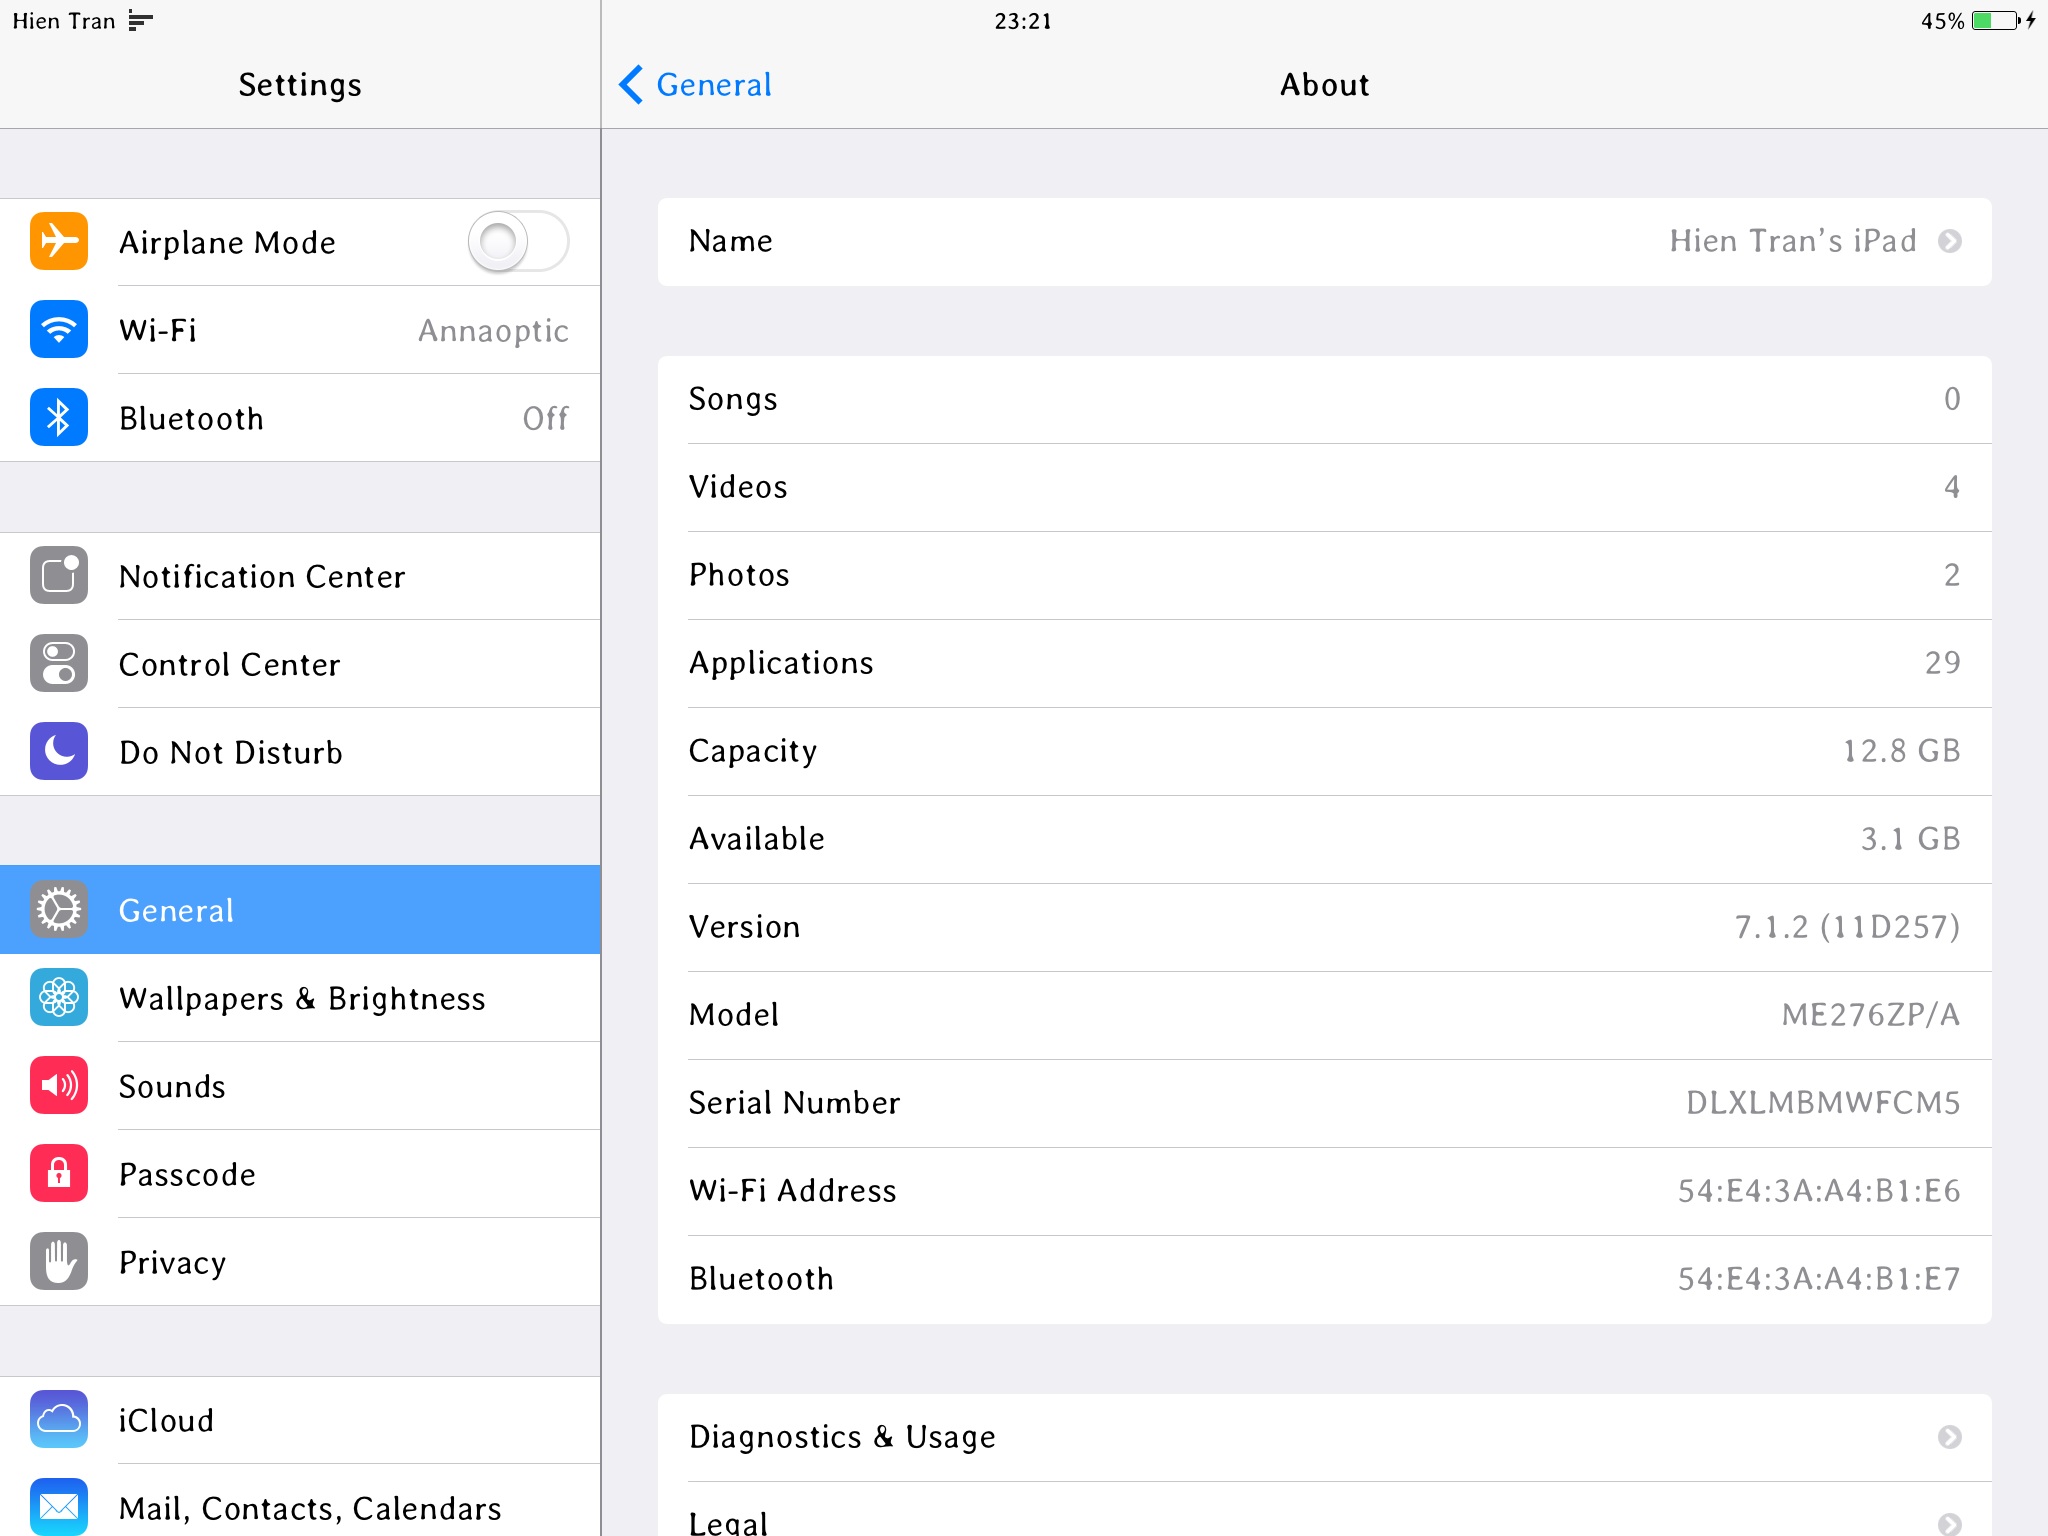The image size is (2048, 1536).
Task: Tap the iCloud cloud icon
Action: tap(59, 1420)
